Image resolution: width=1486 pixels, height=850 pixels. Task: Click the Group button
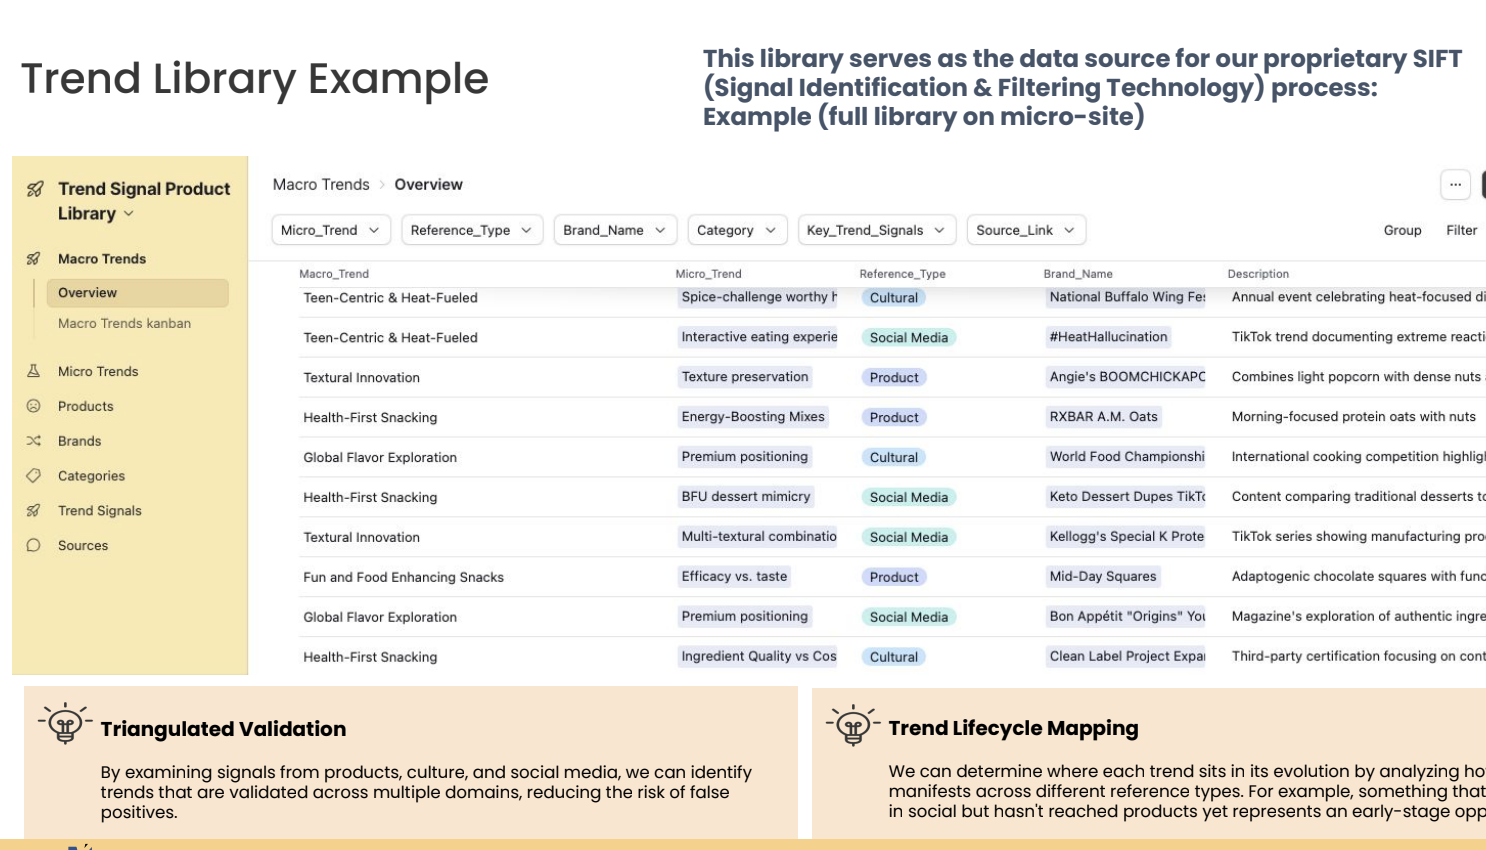pos(1402,230)
